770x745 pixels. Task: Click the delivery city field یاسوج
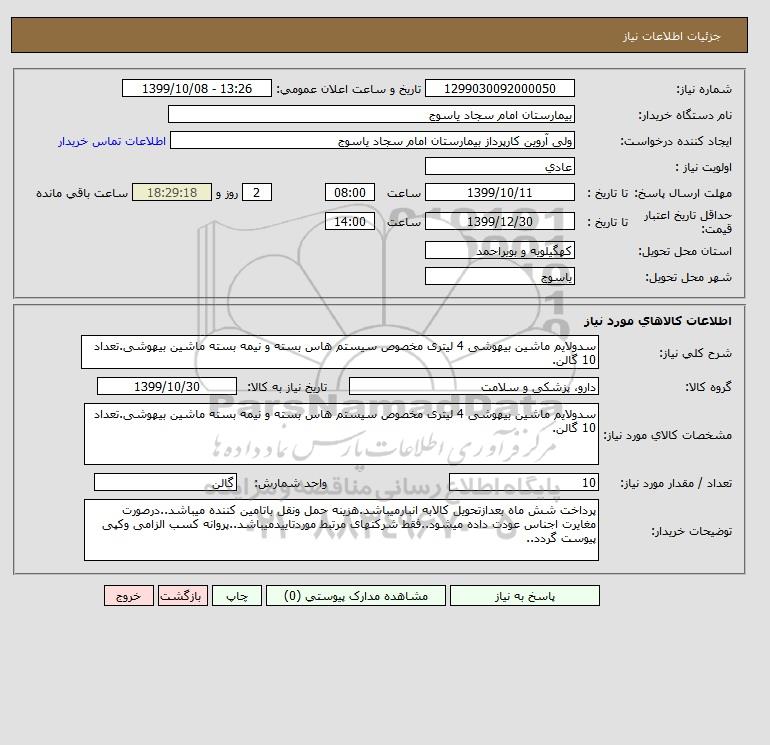coord(499,276)
